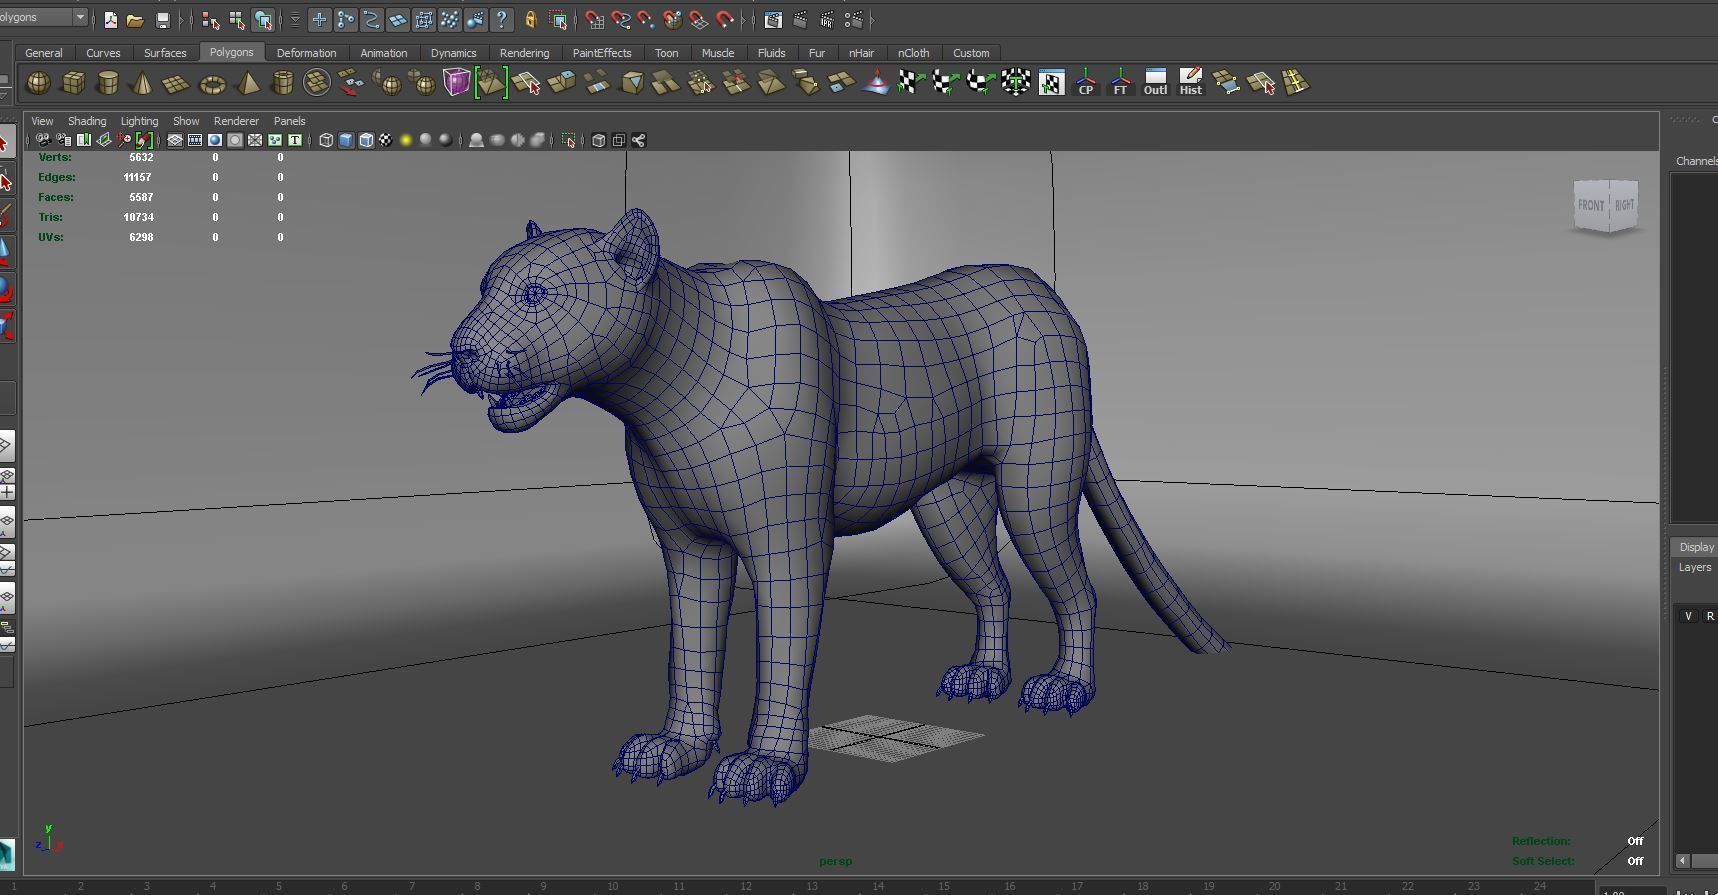Toggle smooth shade all viewport button

coord(346,140)
